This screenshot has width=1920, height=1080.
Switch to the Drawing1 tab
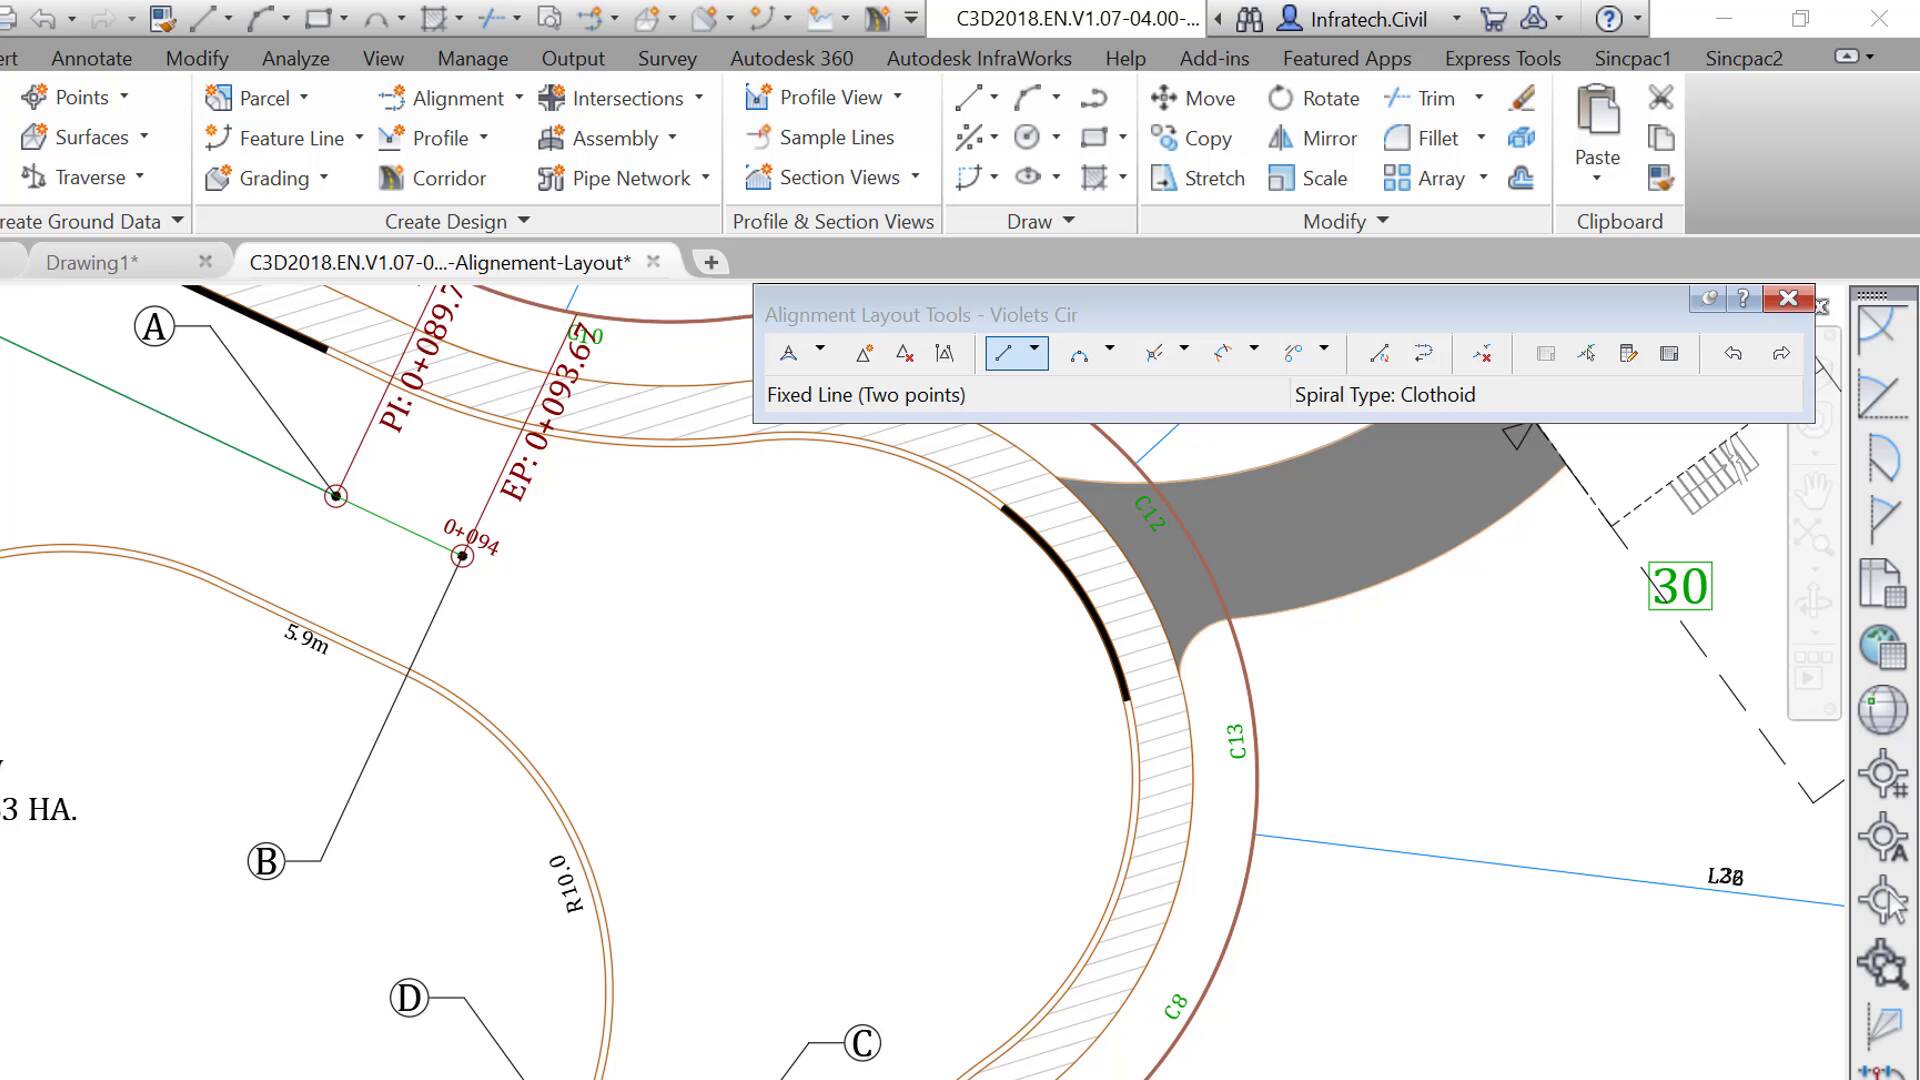[94, 261]
